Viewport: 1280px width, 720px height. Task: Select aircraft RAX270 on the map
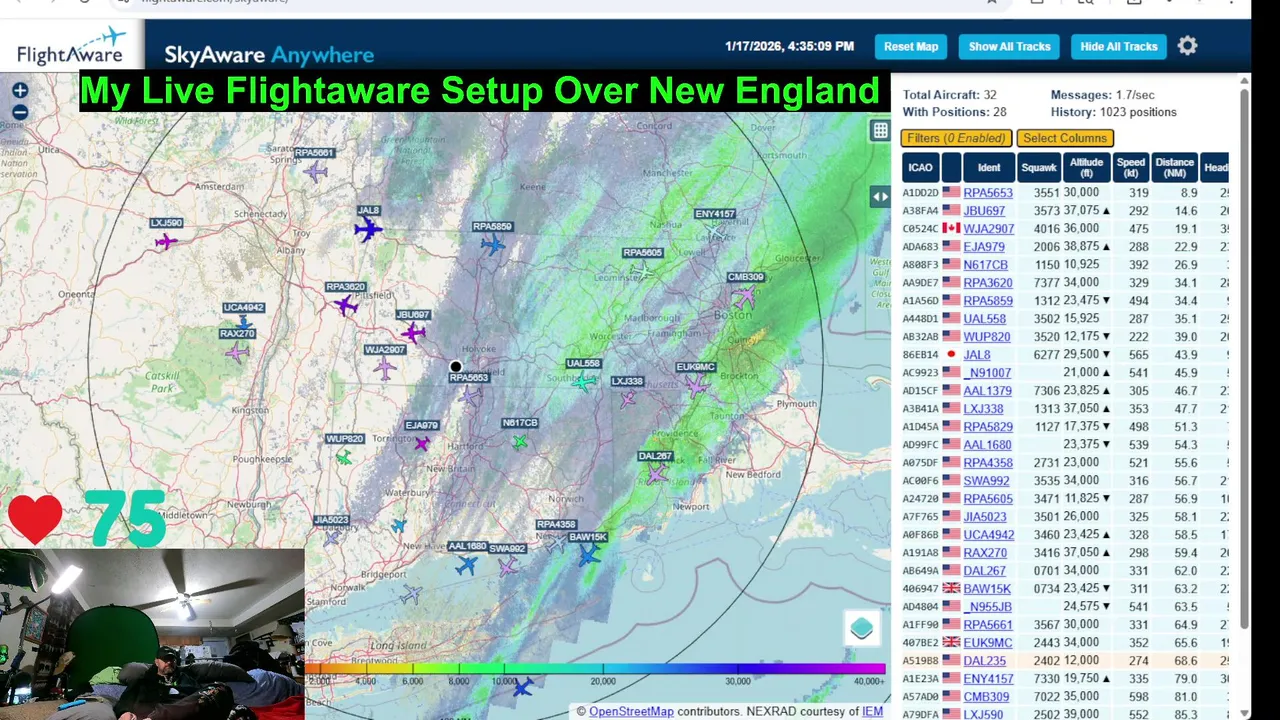237,351
